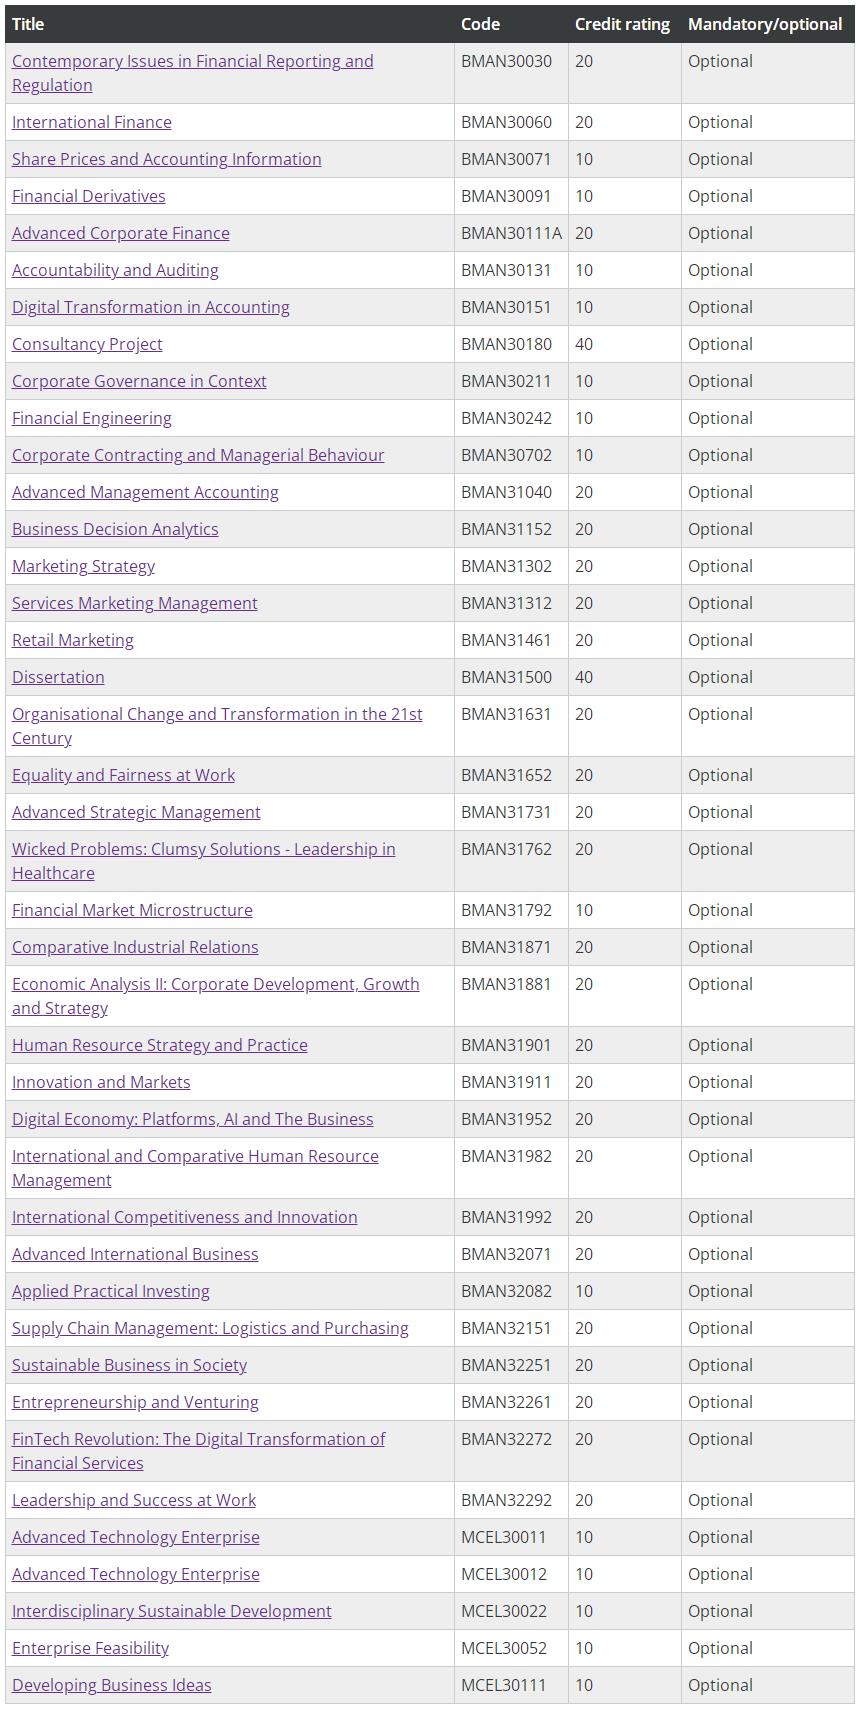
Task: Open the Financial Engineering link
Action: pyautogui.click(x=92, y=418)
